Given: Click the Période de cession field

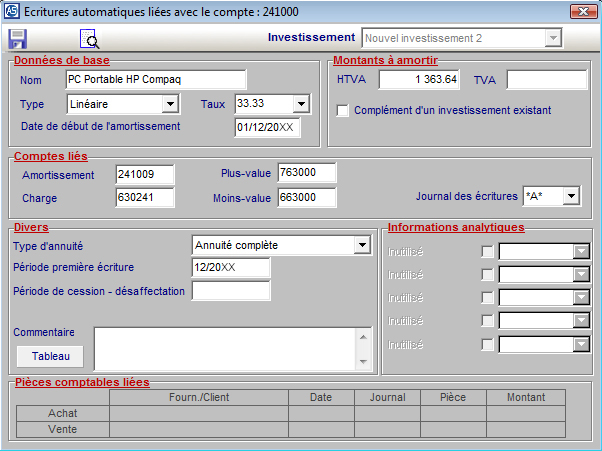Looking at the screenshot, I should (230, 291).
